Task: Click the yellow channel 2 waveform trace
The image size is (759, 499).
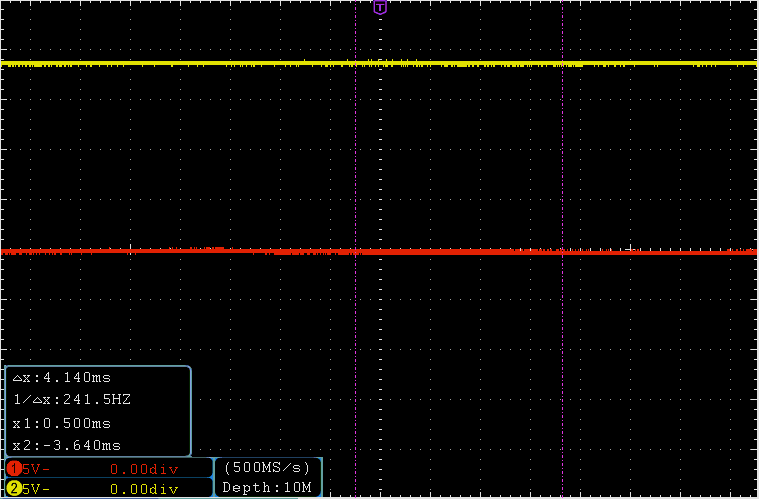Action: 380,63
